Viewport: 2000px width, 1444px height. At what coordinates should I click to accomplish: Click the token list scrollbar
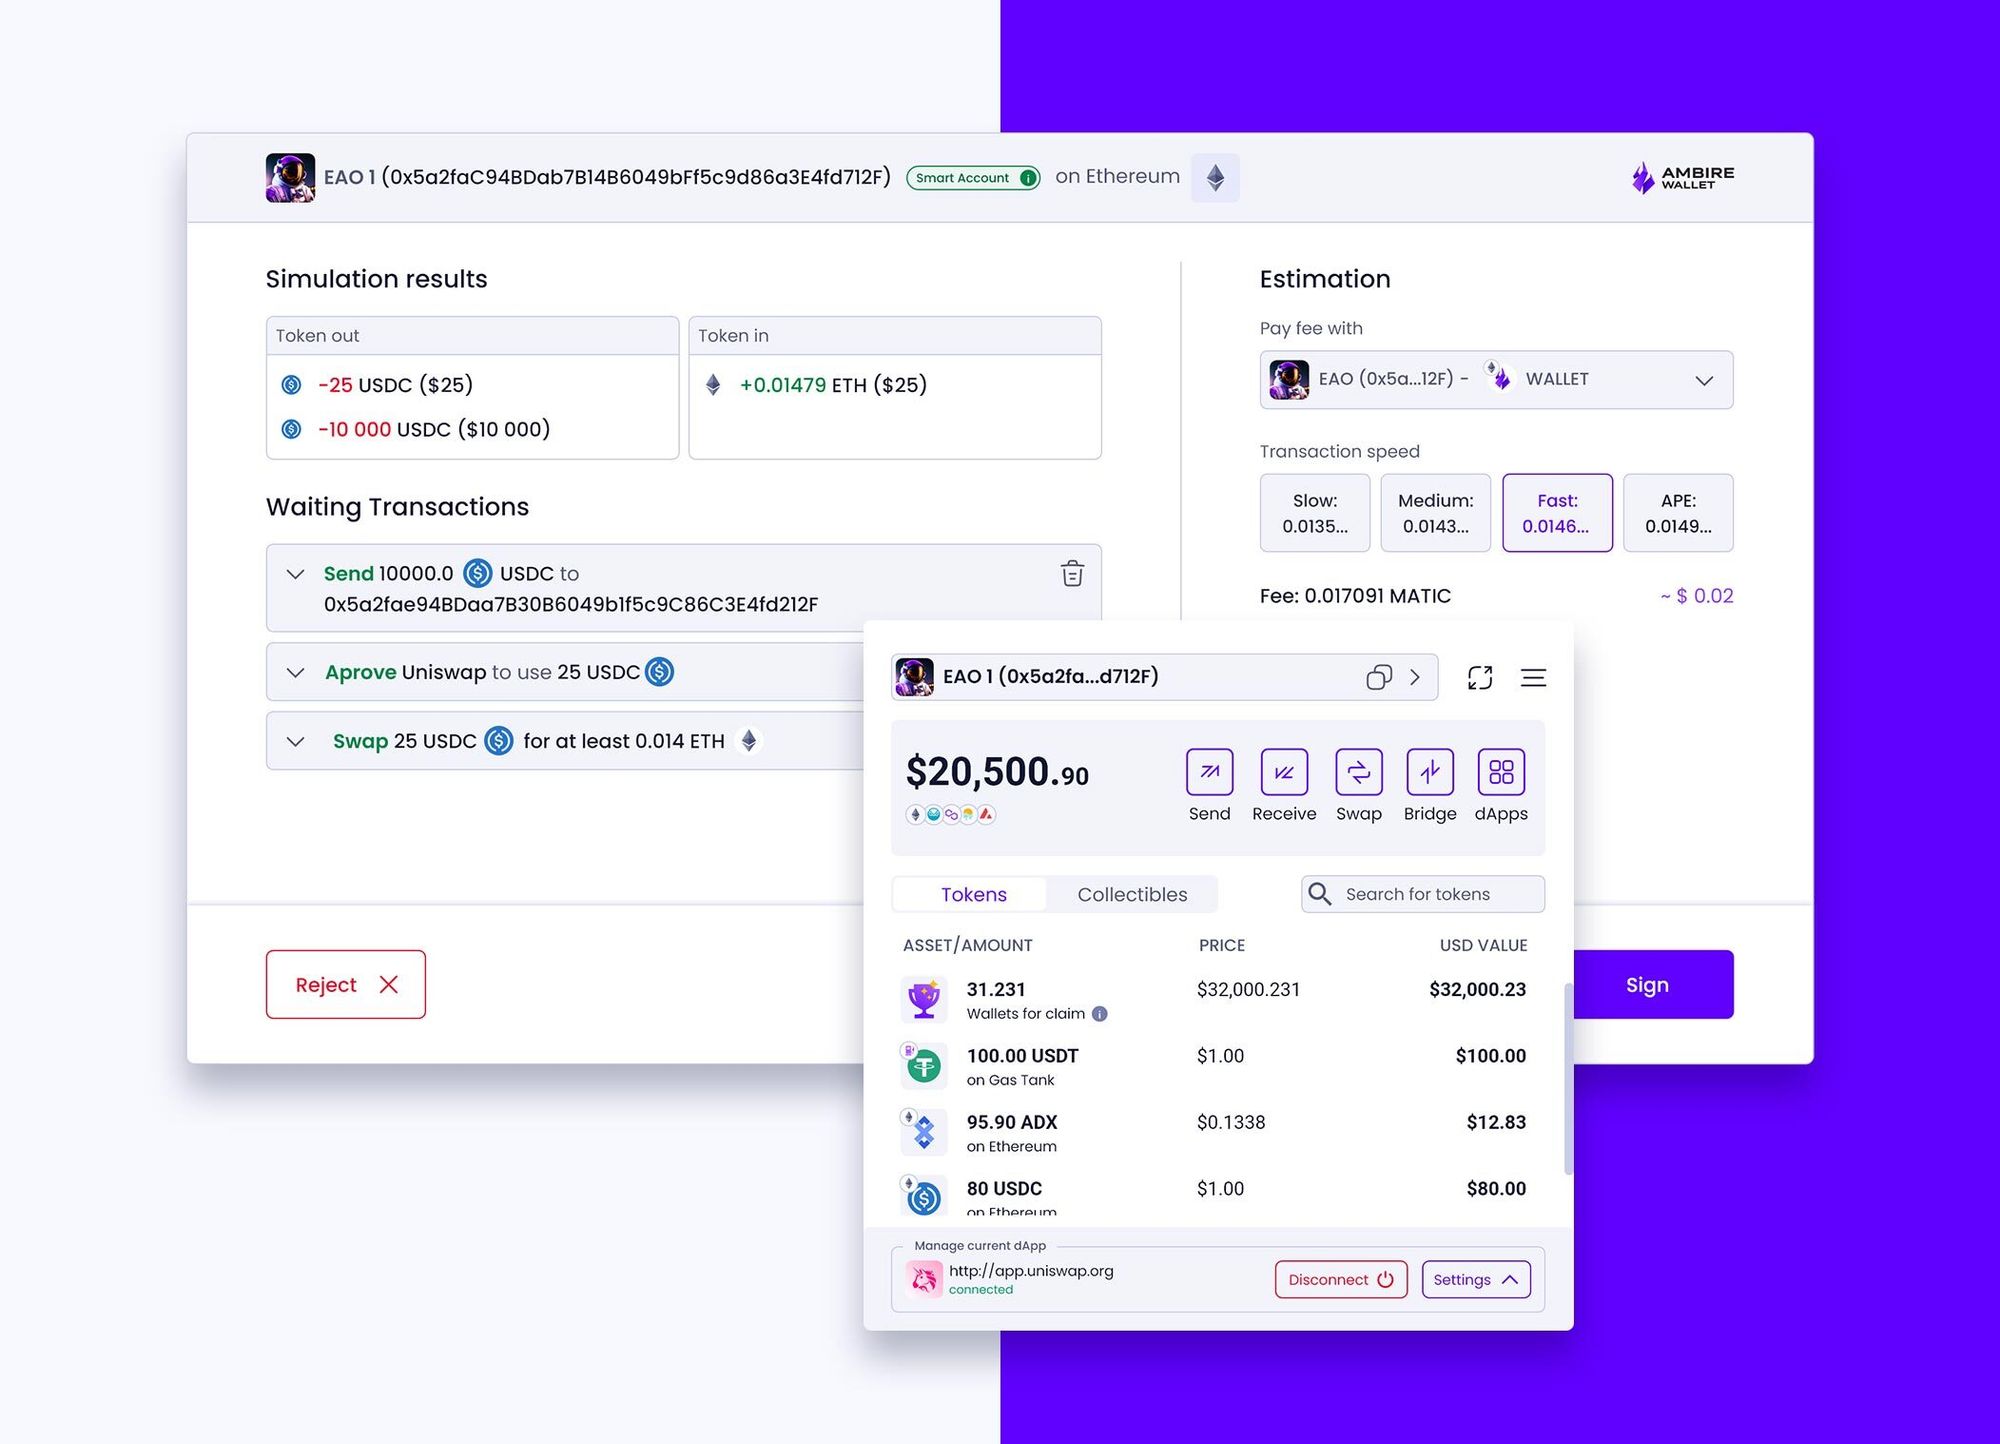pyautogui.click(x=1568, y=1078)
